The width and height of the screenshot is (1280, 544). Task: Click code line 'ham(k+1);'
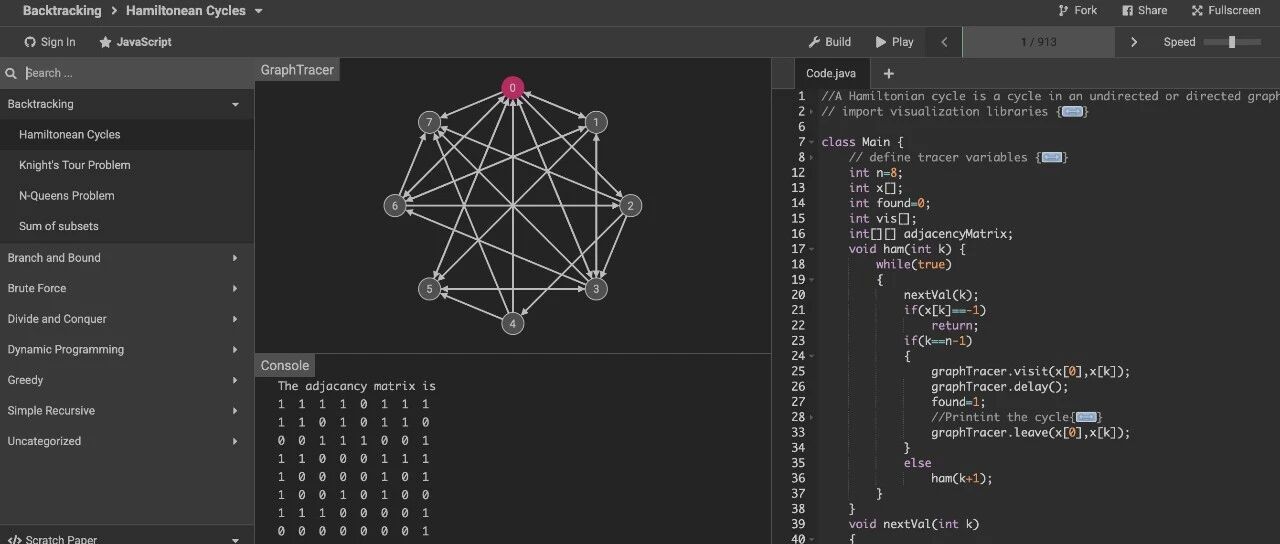962,478
